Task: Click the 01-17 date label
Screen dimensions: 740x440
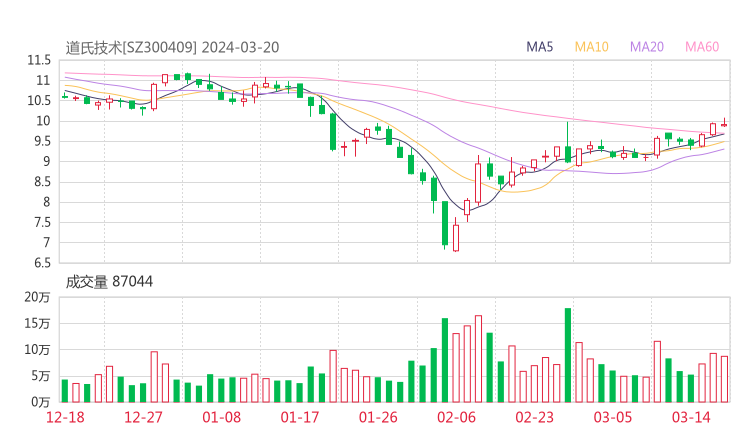Action: pos(300,417)
